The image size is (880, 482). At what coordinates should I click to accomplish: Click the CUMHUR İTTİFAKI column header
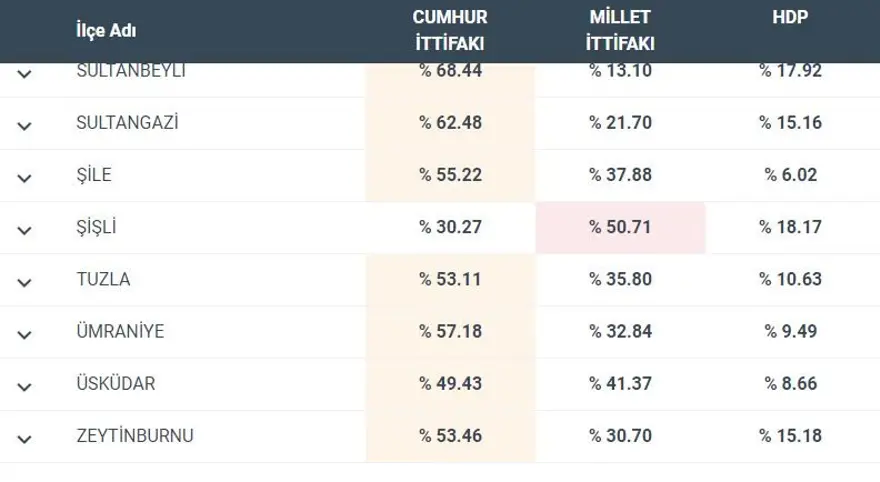[450, 31]
